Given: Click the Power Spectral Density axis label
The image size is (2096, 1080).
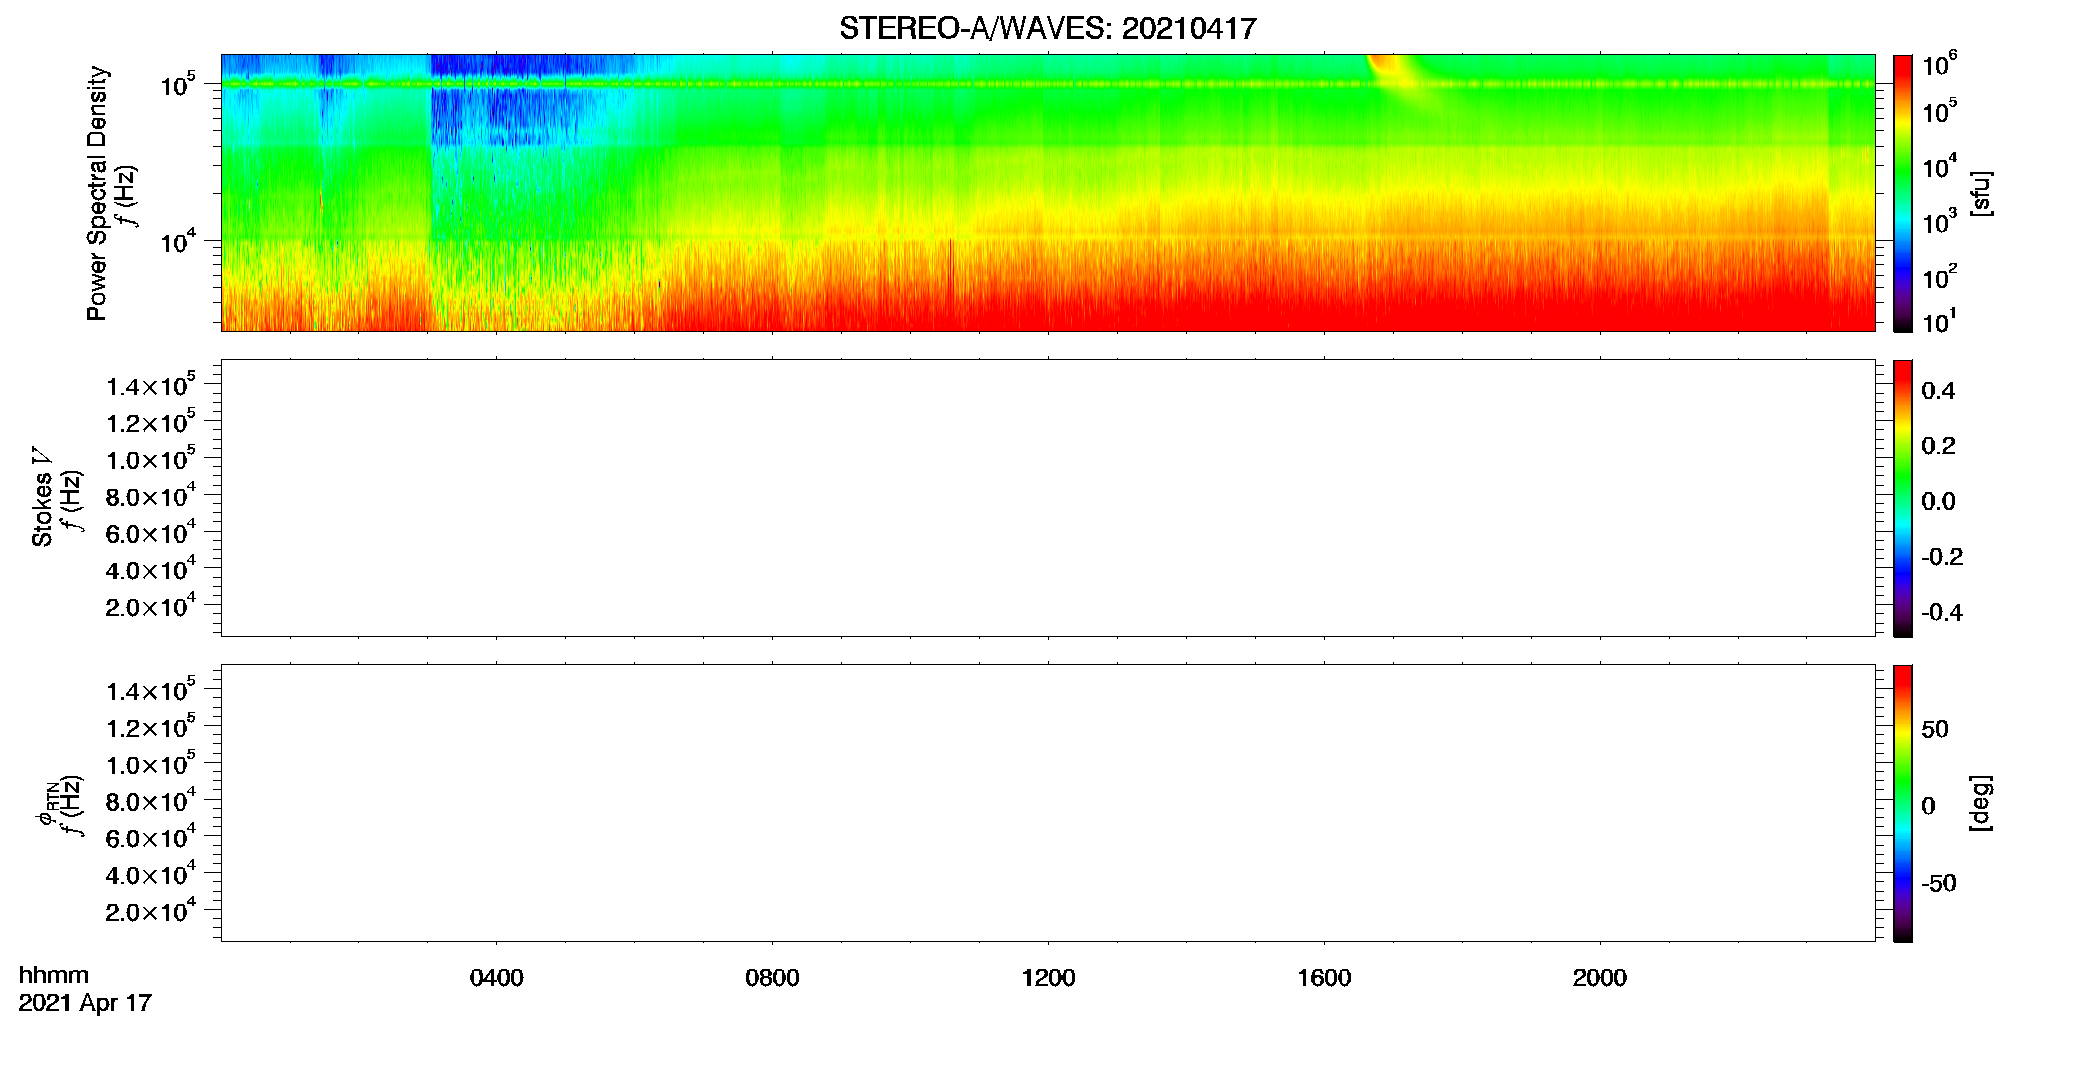Looking at the screenshot, I should pos(96,193).
